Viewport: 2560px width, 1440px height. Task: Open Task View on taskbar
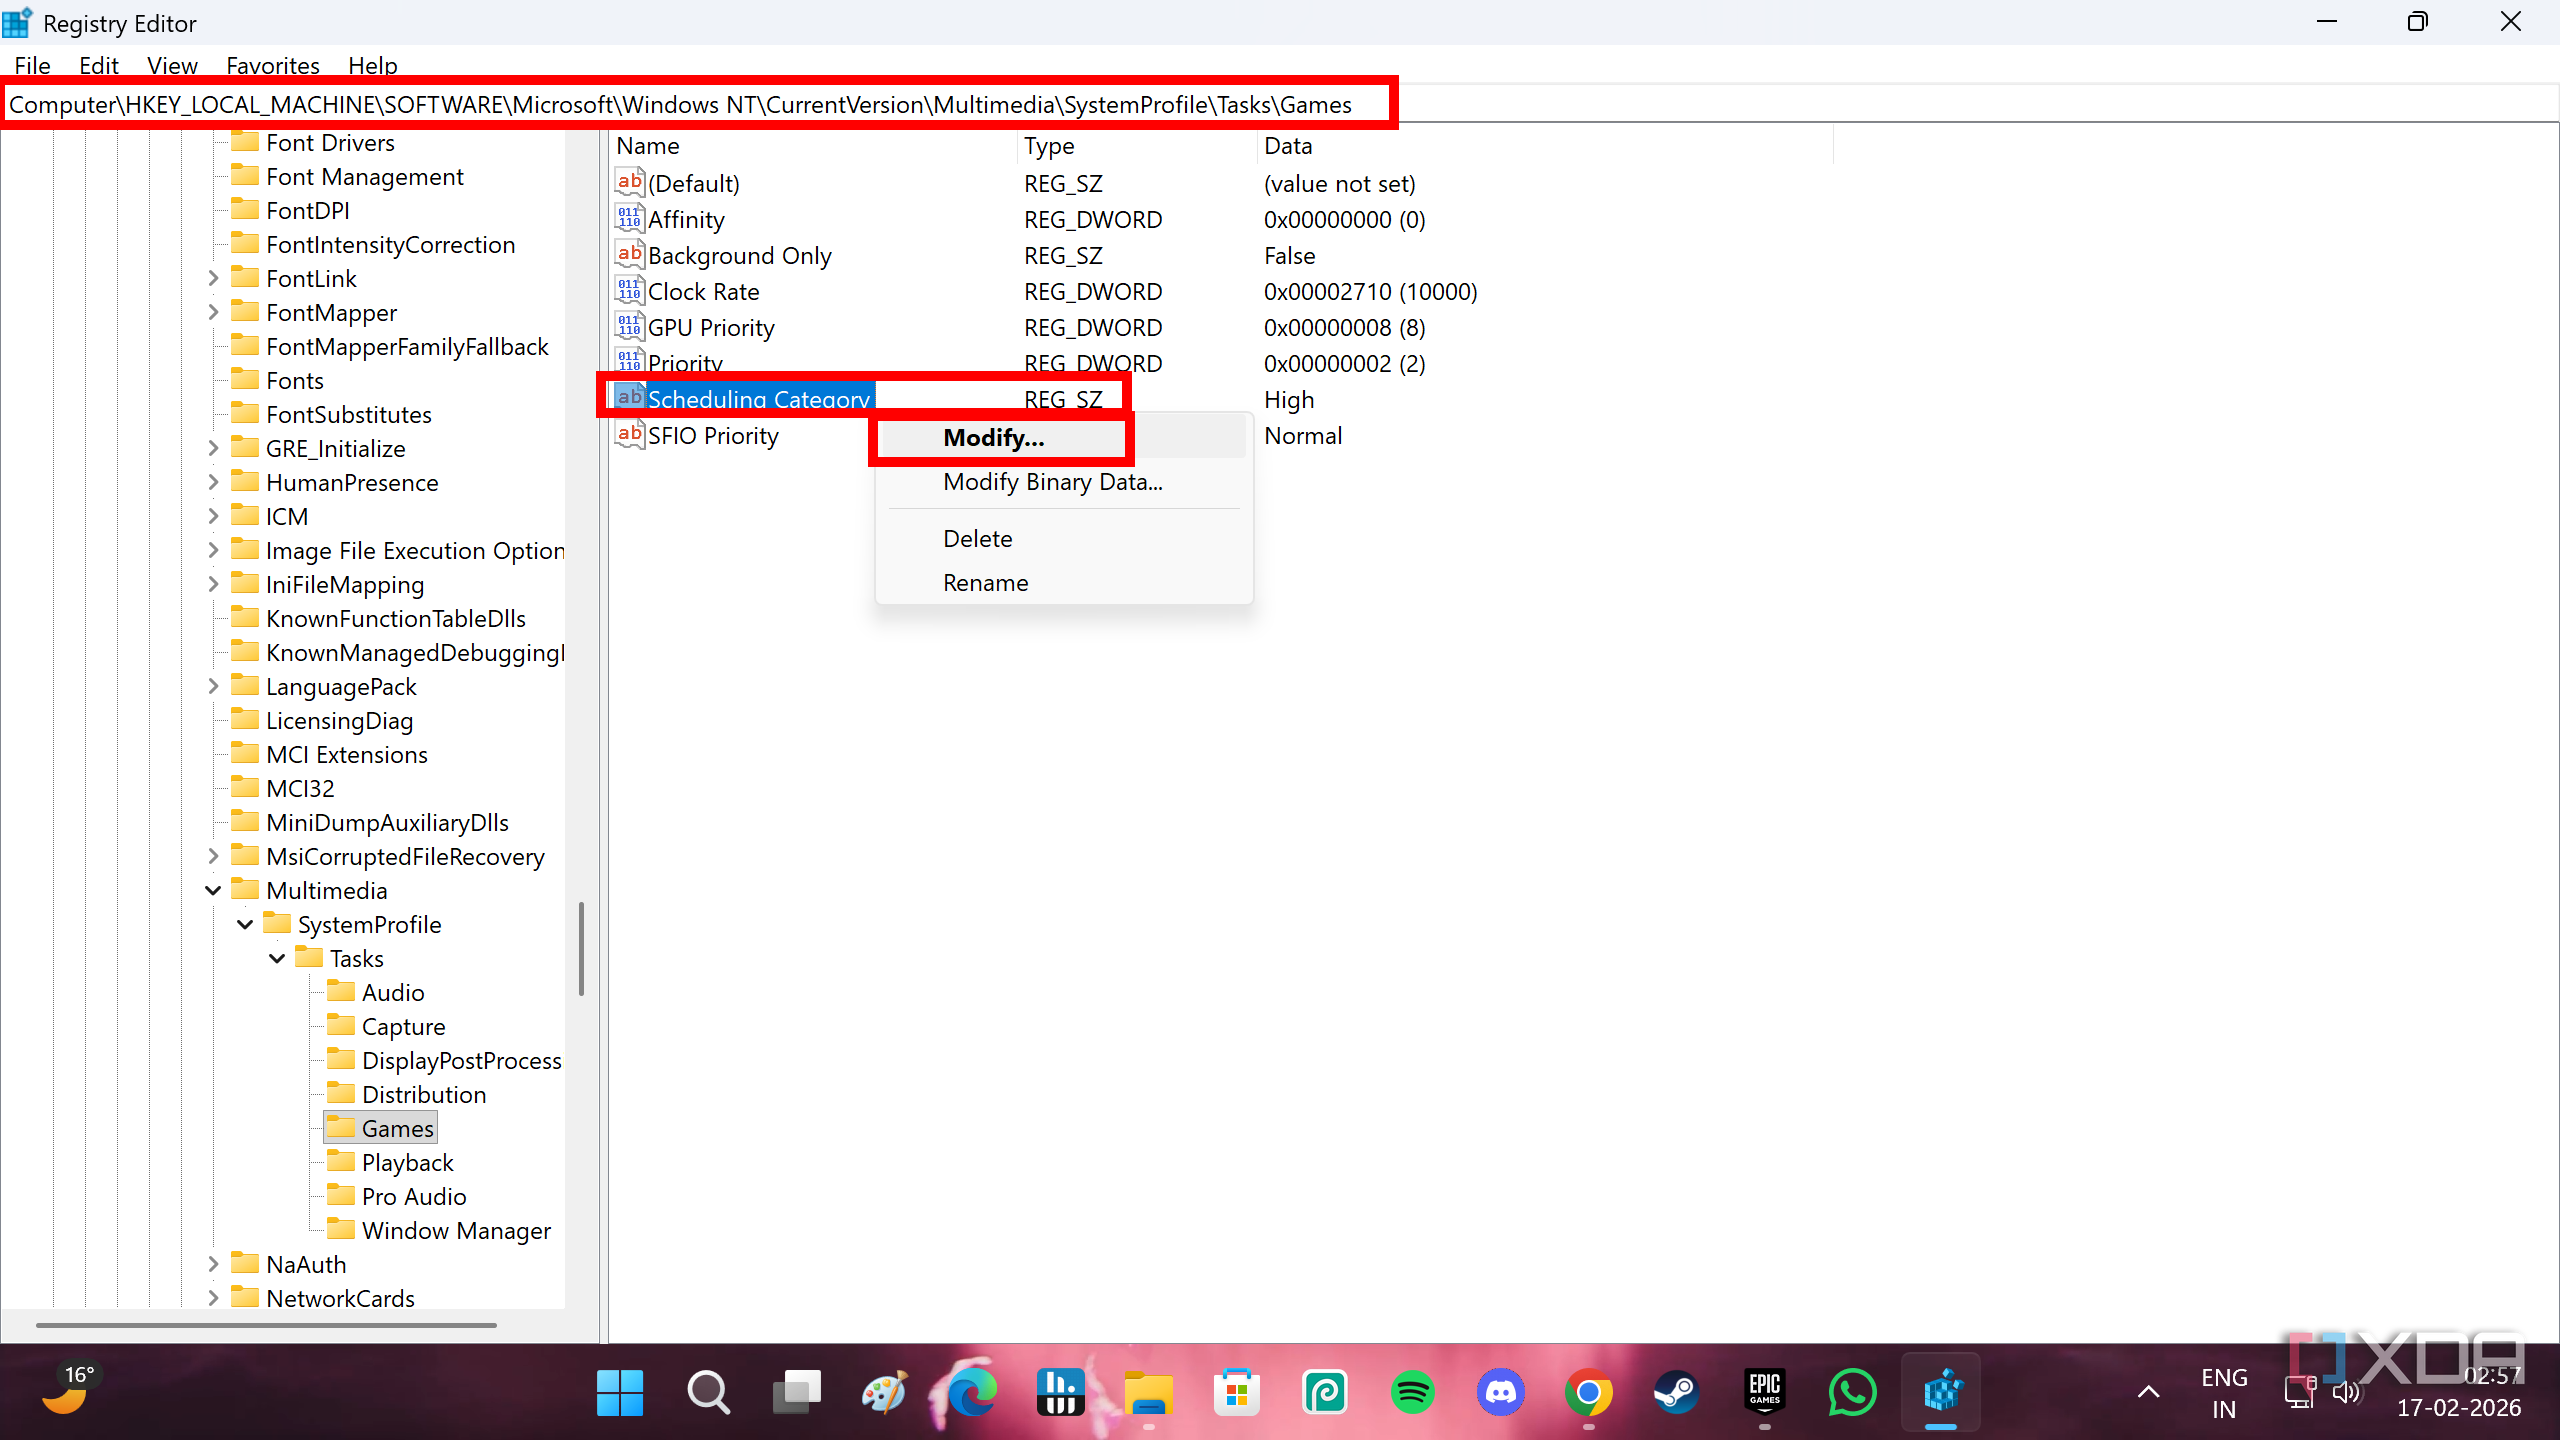click(797, 1392)
